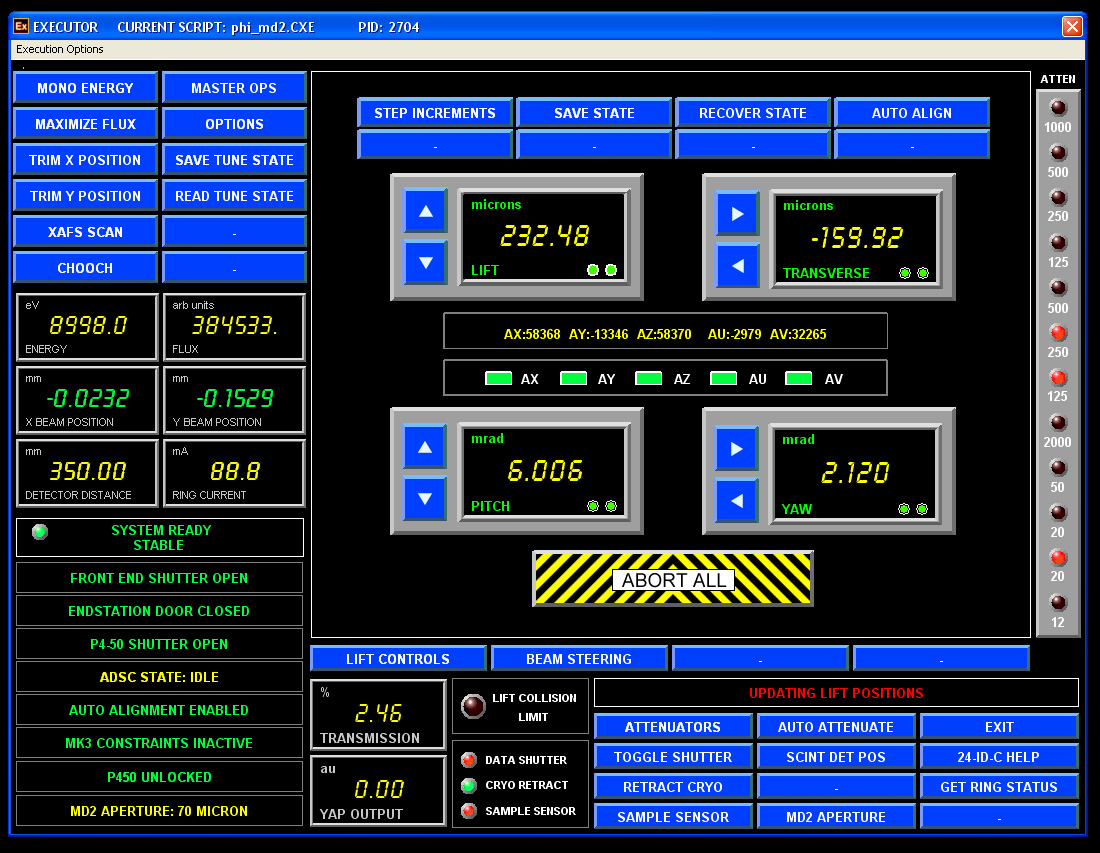
Task: Click the AUTO ALIGN button
Action: [911, 113]
